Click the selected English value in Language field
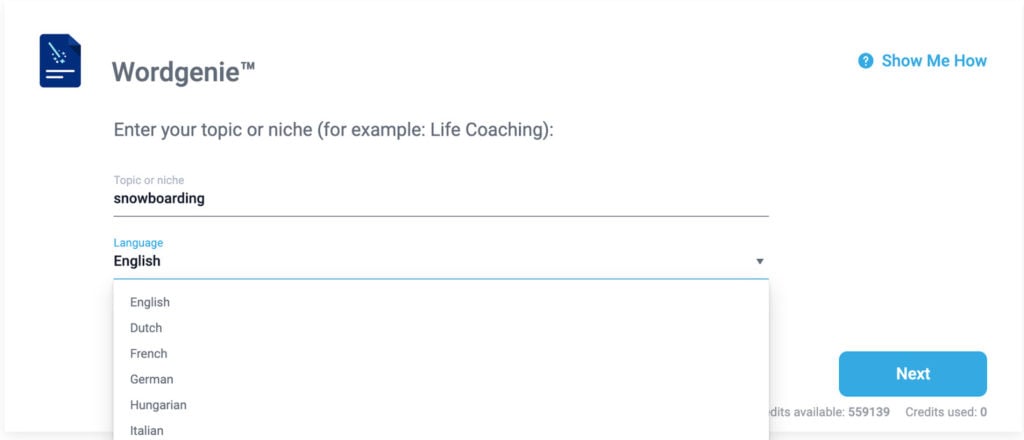 (137, 261)
